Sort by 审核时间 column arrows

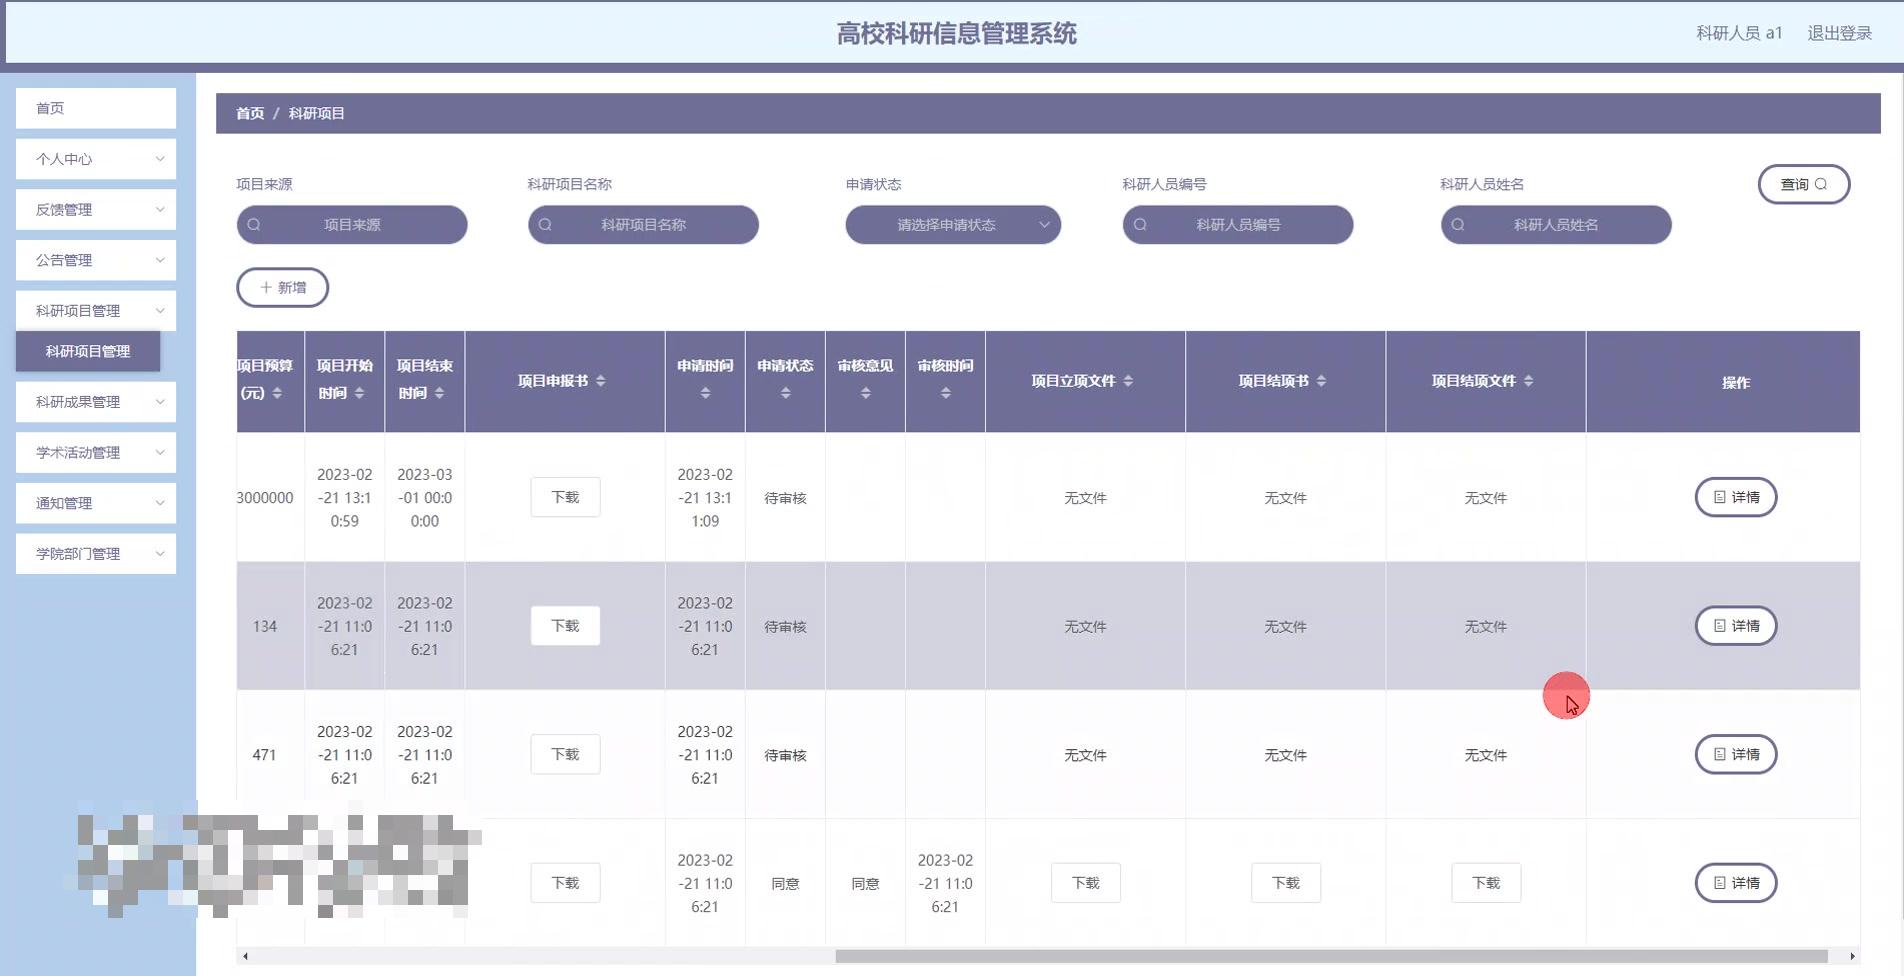[945, 393]
